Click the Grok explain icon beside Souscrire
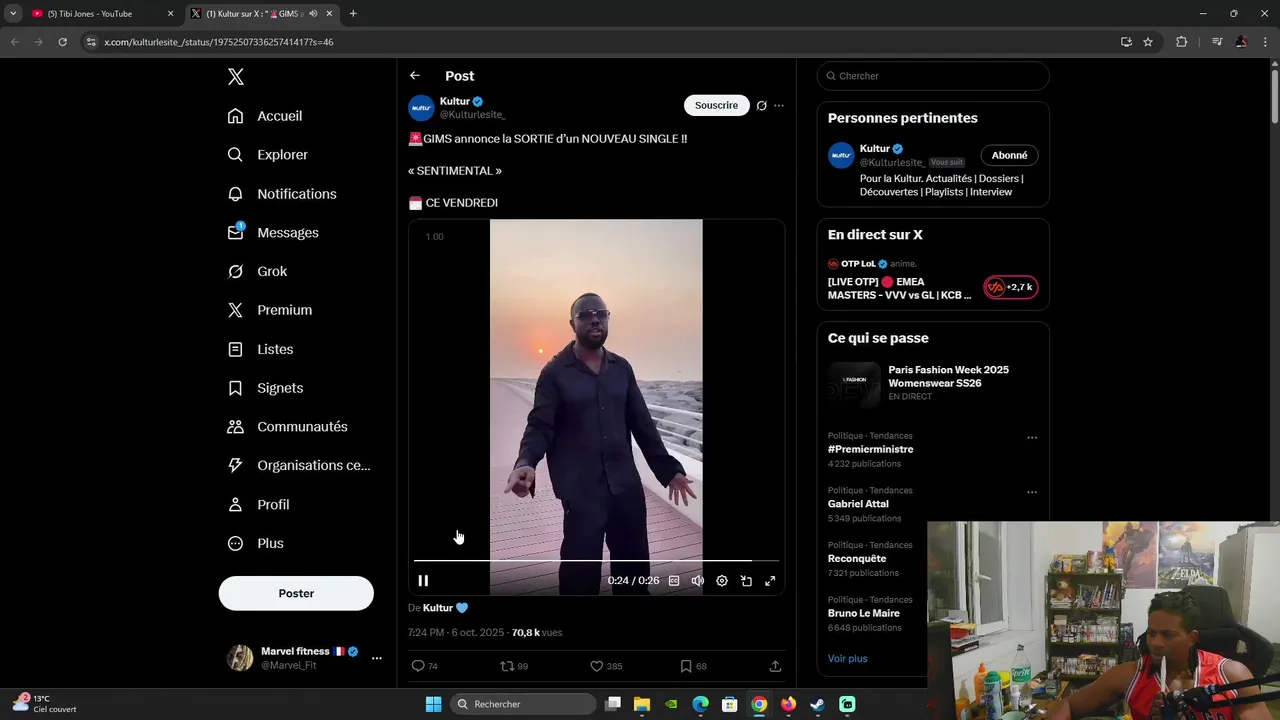Viewport: 1280px width, 720px height. coord(761,105)
